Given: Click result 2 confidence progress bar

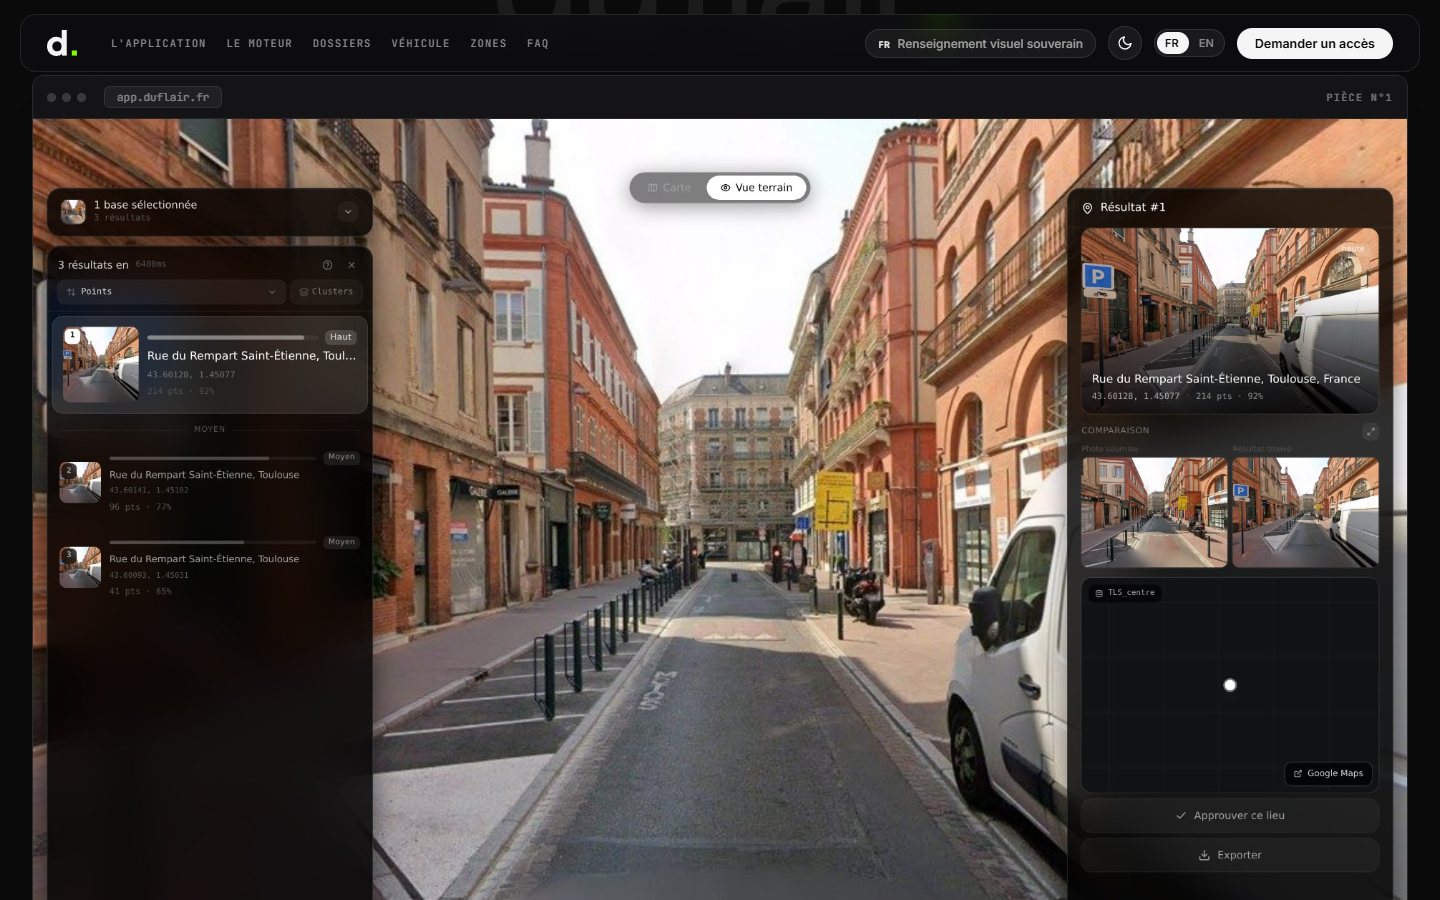Looking at the screenshot, I should 212,458.
